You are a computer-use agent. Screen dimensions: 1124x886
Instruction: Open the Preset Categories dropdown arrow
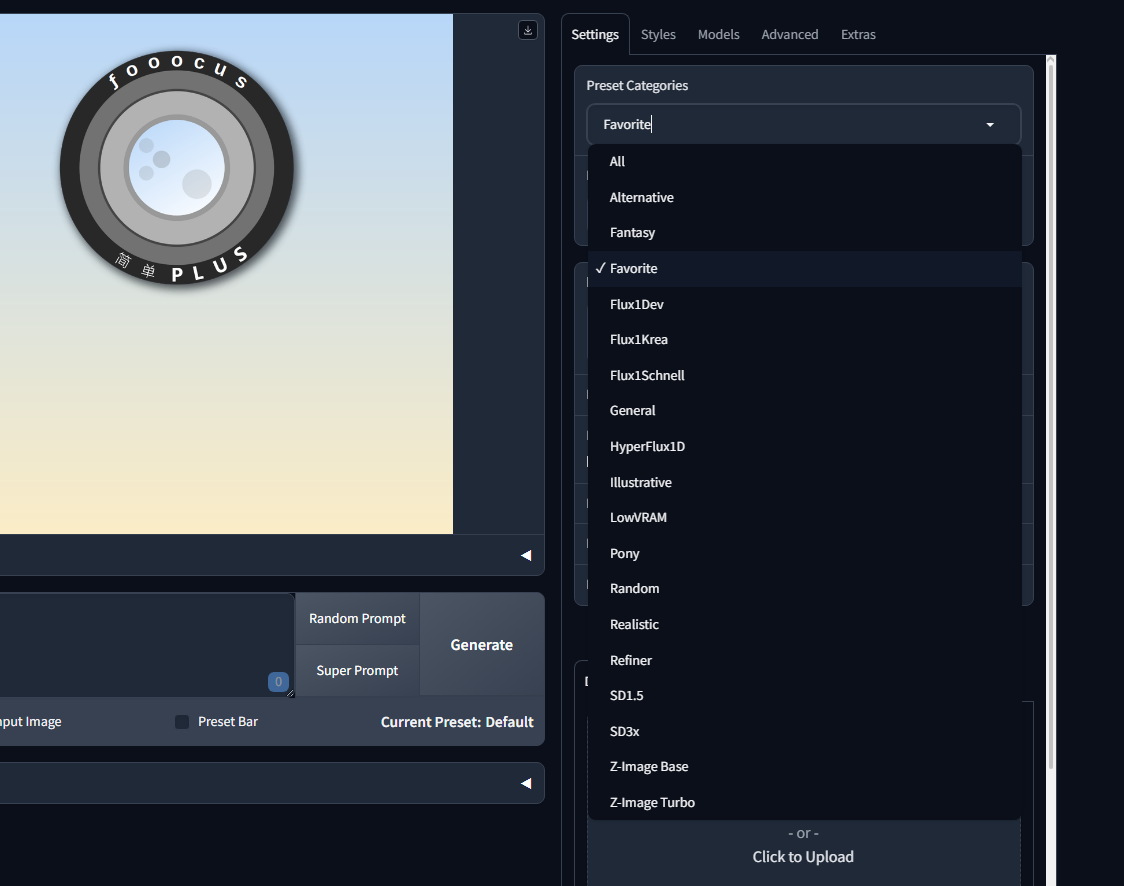990,125
